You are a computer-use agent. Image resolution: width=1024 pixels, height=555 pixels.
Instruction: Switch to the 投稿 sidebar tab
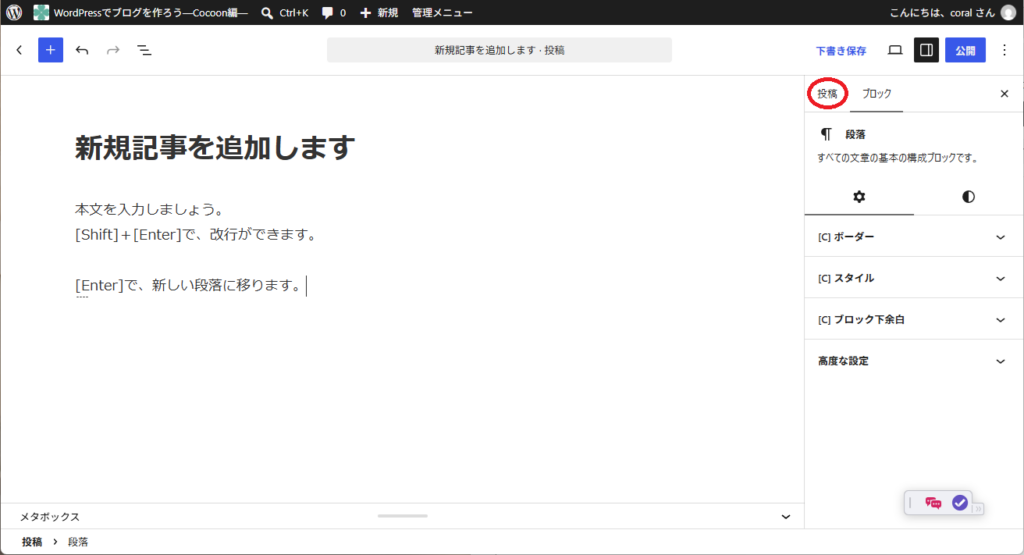827,93
